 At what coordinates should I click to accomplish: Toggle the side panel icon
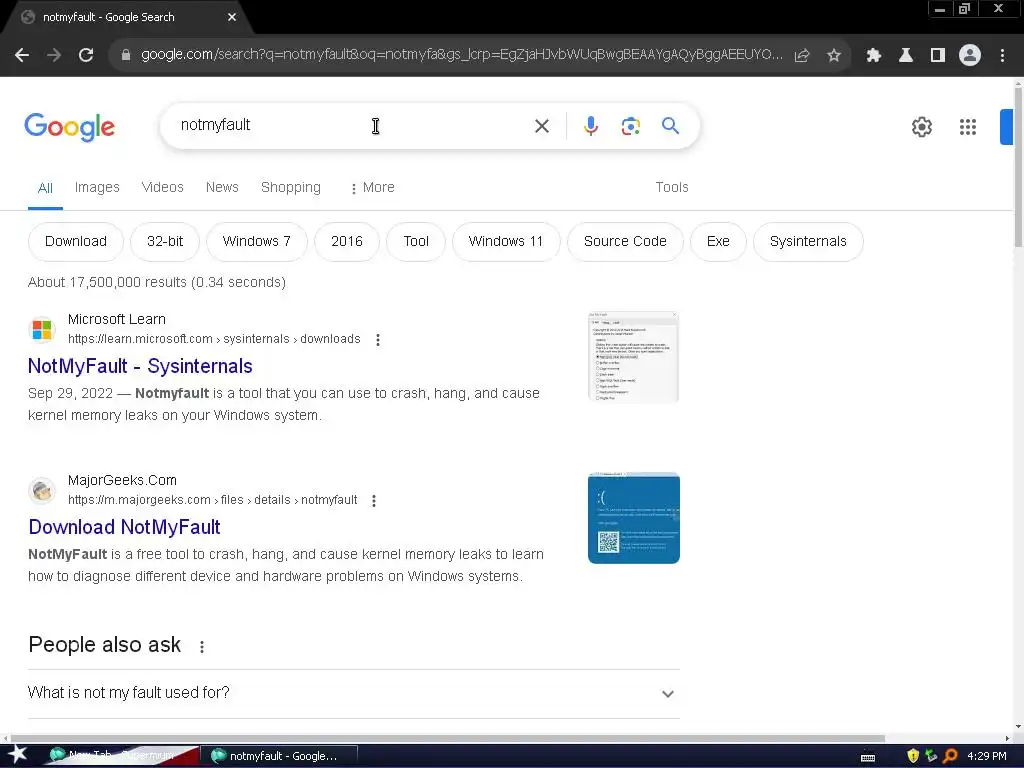[938, 56]
